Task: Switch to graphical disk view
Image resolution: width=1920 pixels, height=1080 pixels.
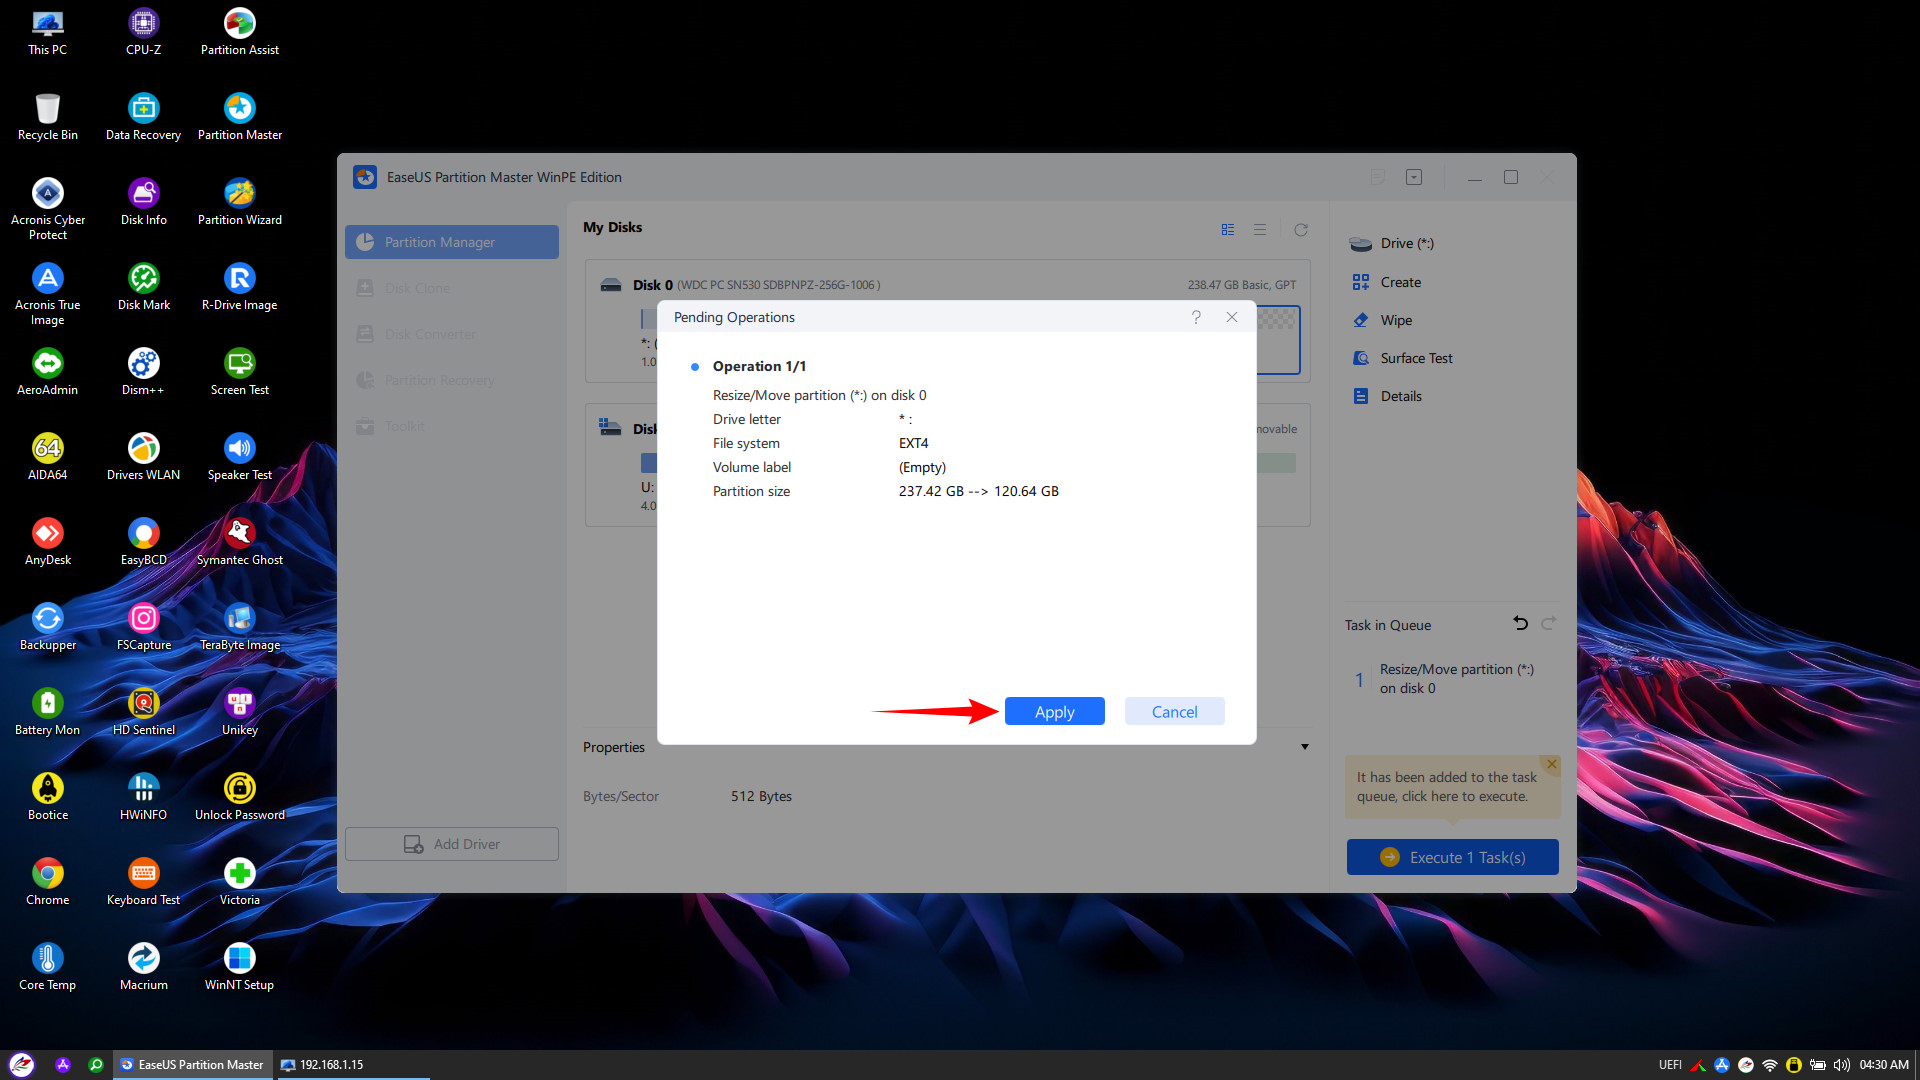Action: (1228, 230)
